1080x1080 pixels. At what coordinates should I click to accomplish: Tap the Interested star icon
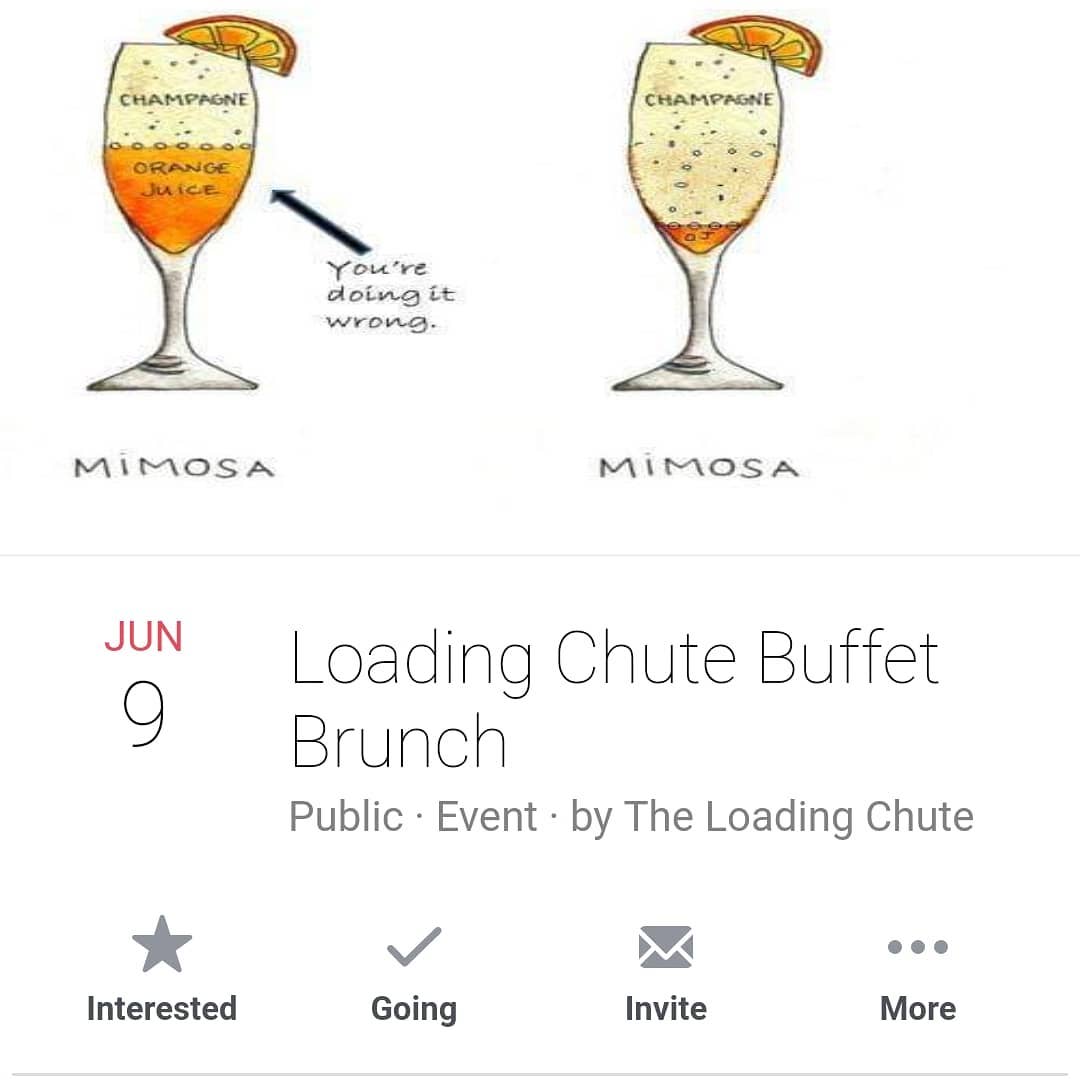point(162,944)
